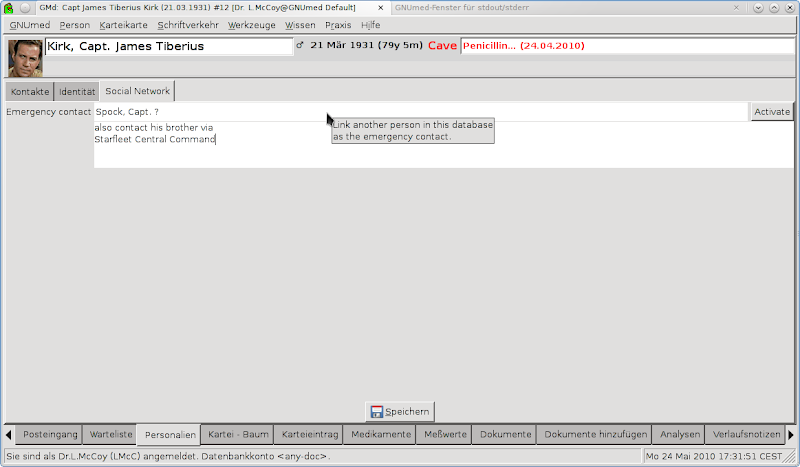
Task: Click the red Cave label
Action: pyautogui.click(x=442, y=45)
